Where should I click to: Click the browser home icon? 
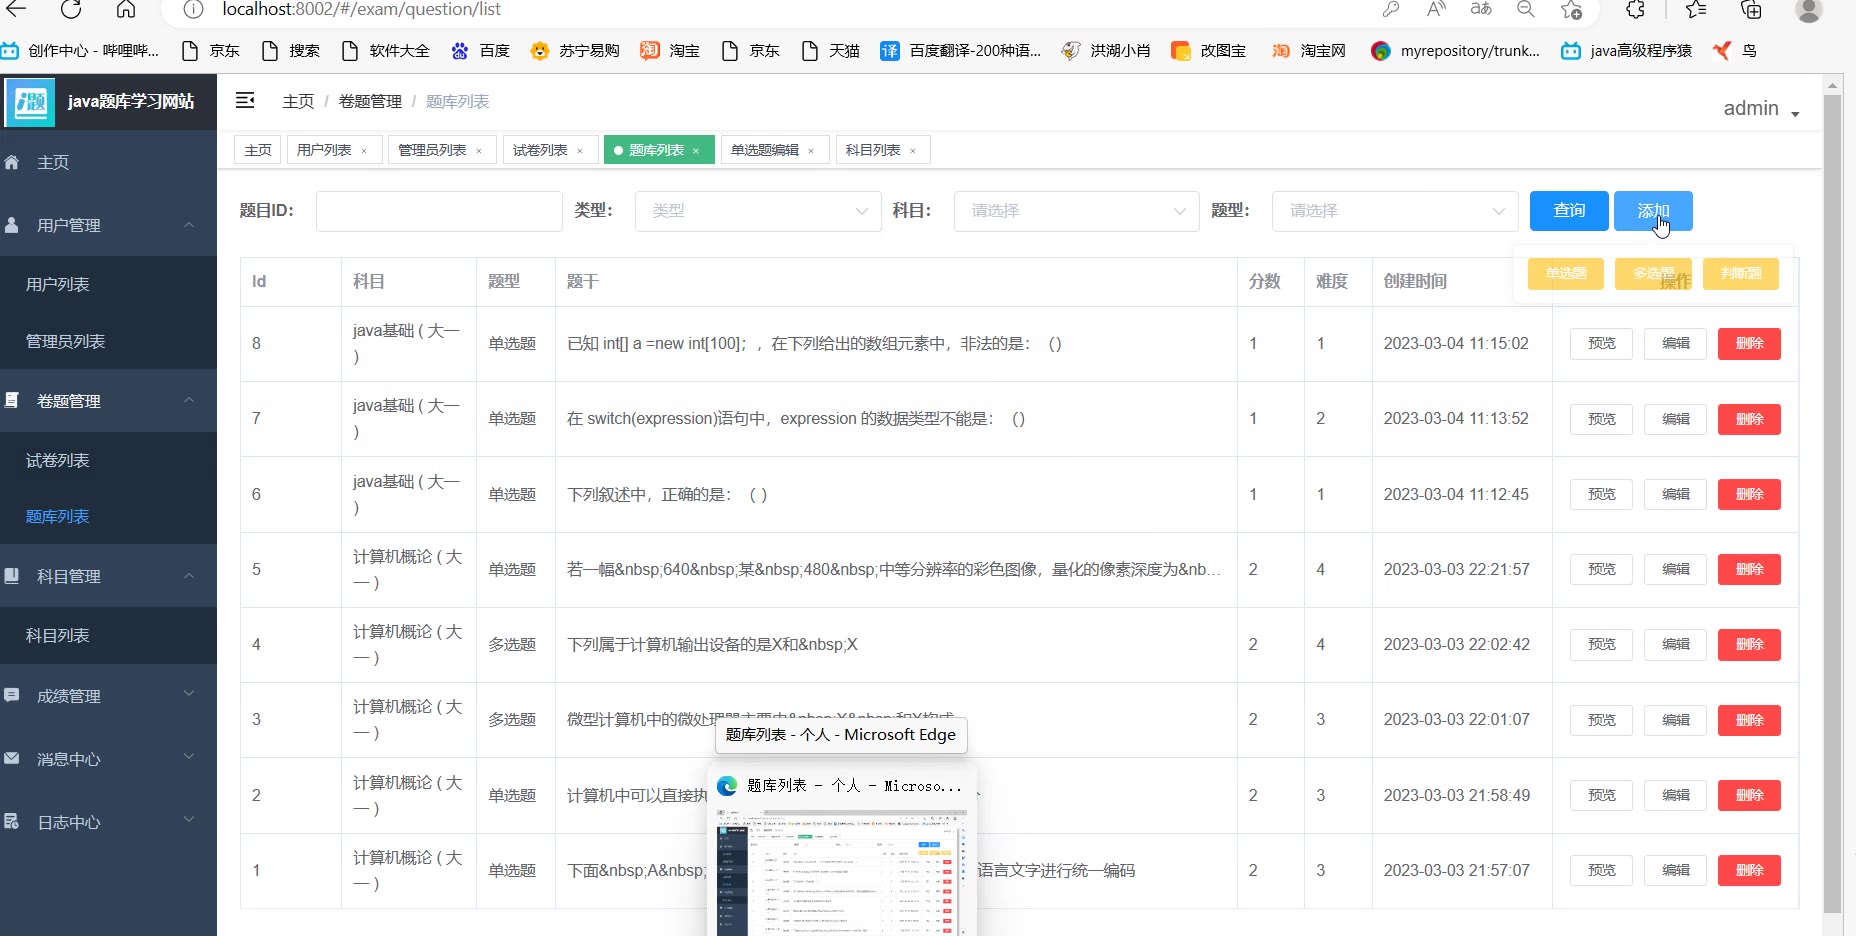126,10
